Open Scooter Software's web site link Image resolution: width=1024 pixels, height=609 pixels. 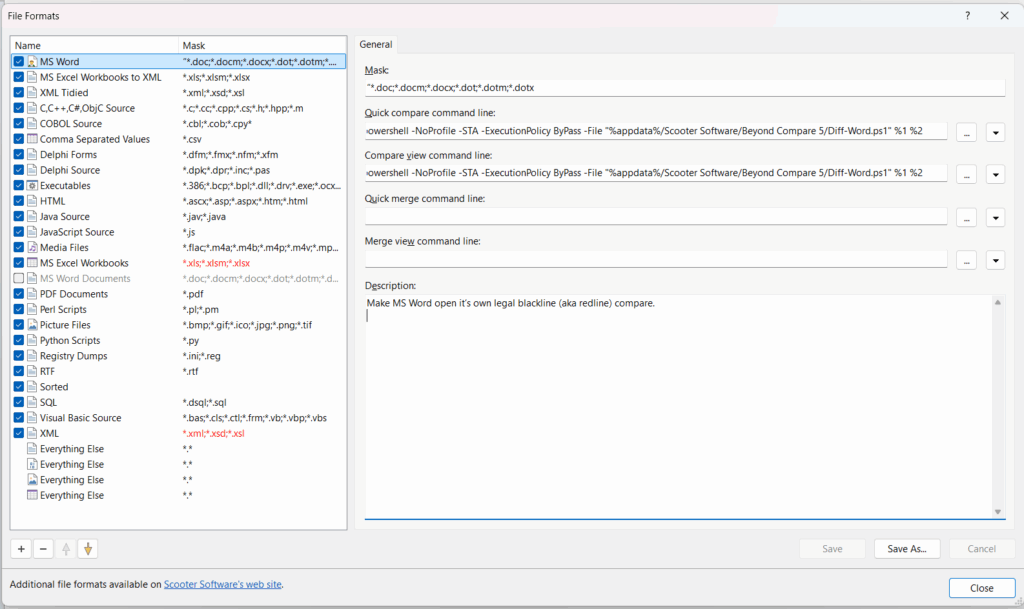coord(229,585)
